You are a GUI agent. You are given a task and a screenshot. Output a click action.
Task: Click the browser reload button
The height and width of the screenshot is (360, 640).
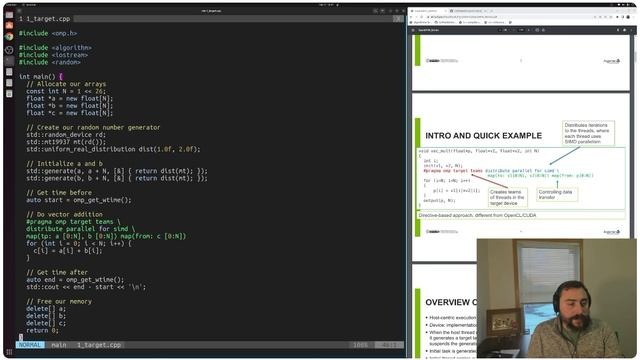[x=422, y=17]
